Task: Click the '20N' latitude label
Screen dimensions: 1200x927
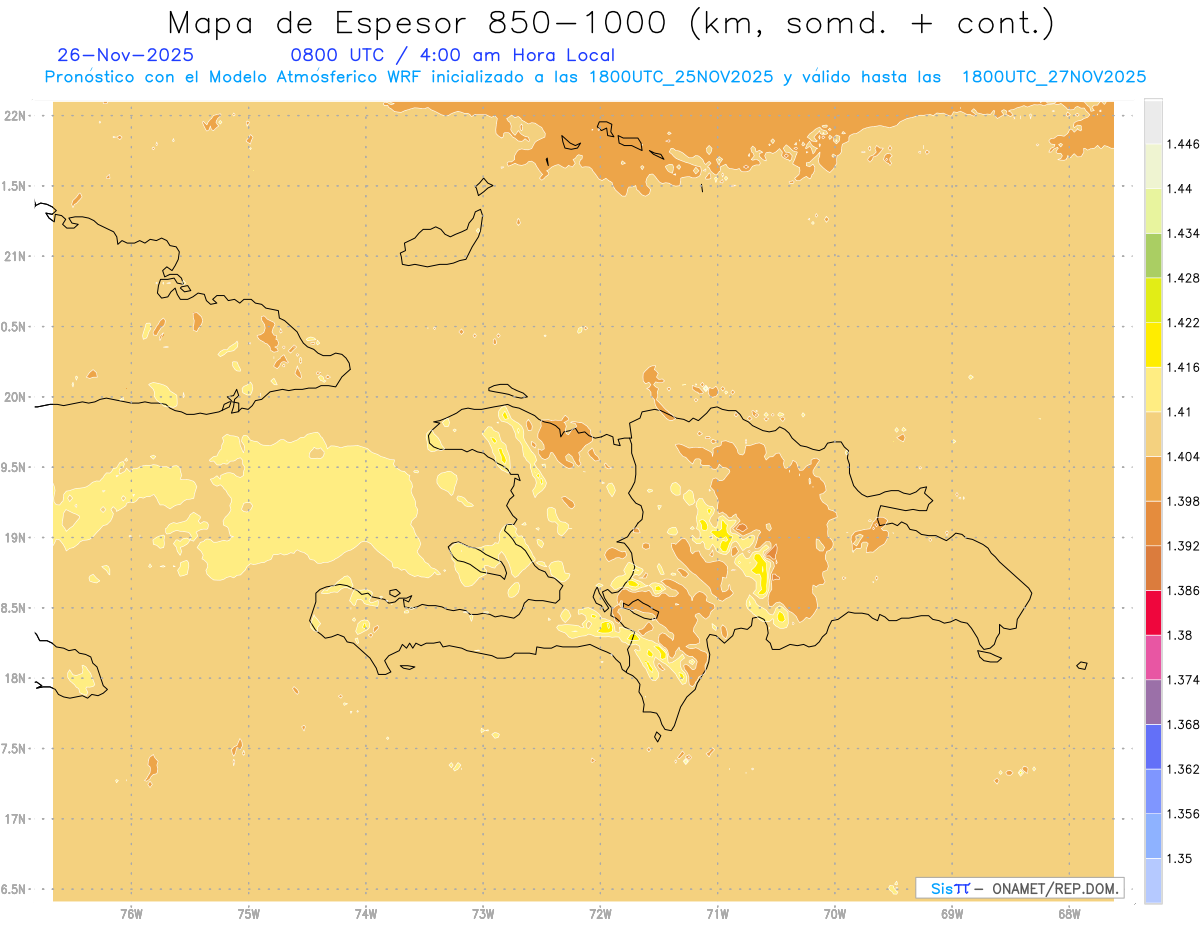Action: point(16,397)
